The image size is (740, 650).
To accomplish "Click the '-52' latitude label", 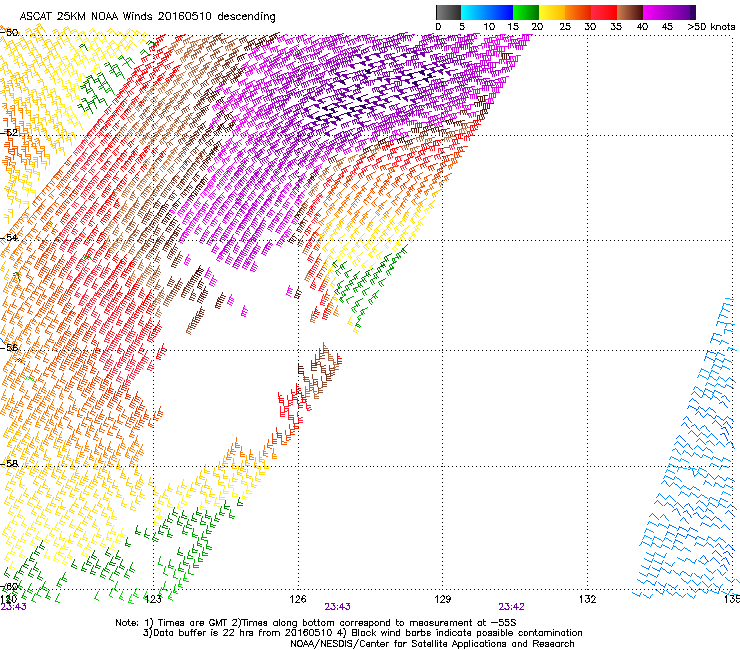I will point(9,133).
